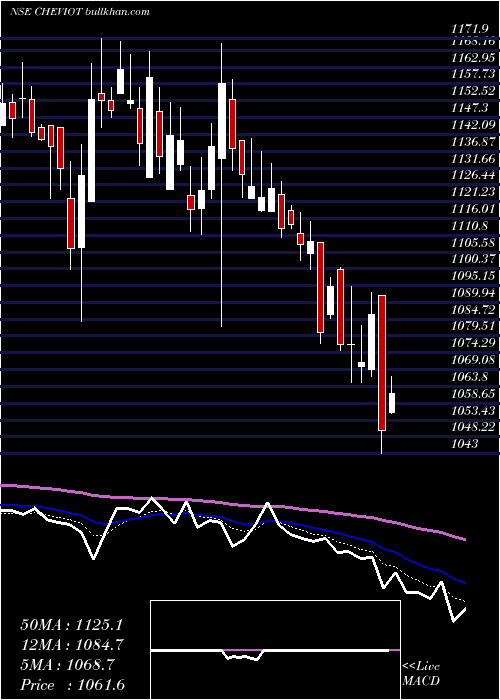Click the 1147.3 price axis label
The width and height of the screenshot is (500, 700).
[x=469, y=108]
